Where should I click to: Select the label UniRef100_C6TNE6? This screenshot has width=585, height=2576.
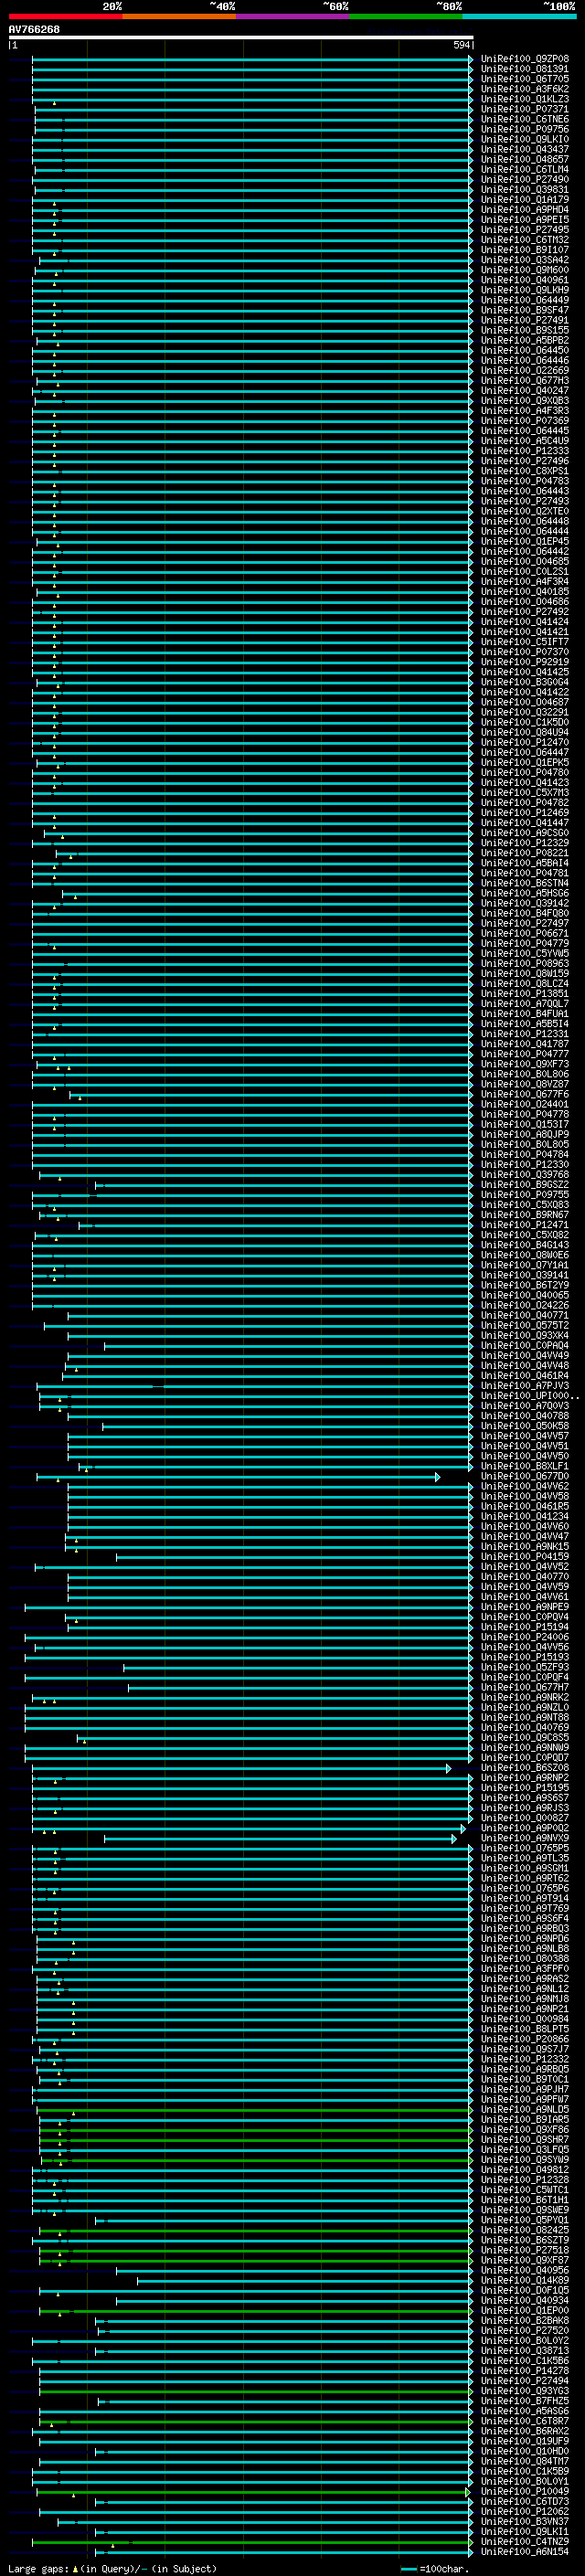pyautogui.click(x=525, y=119)
